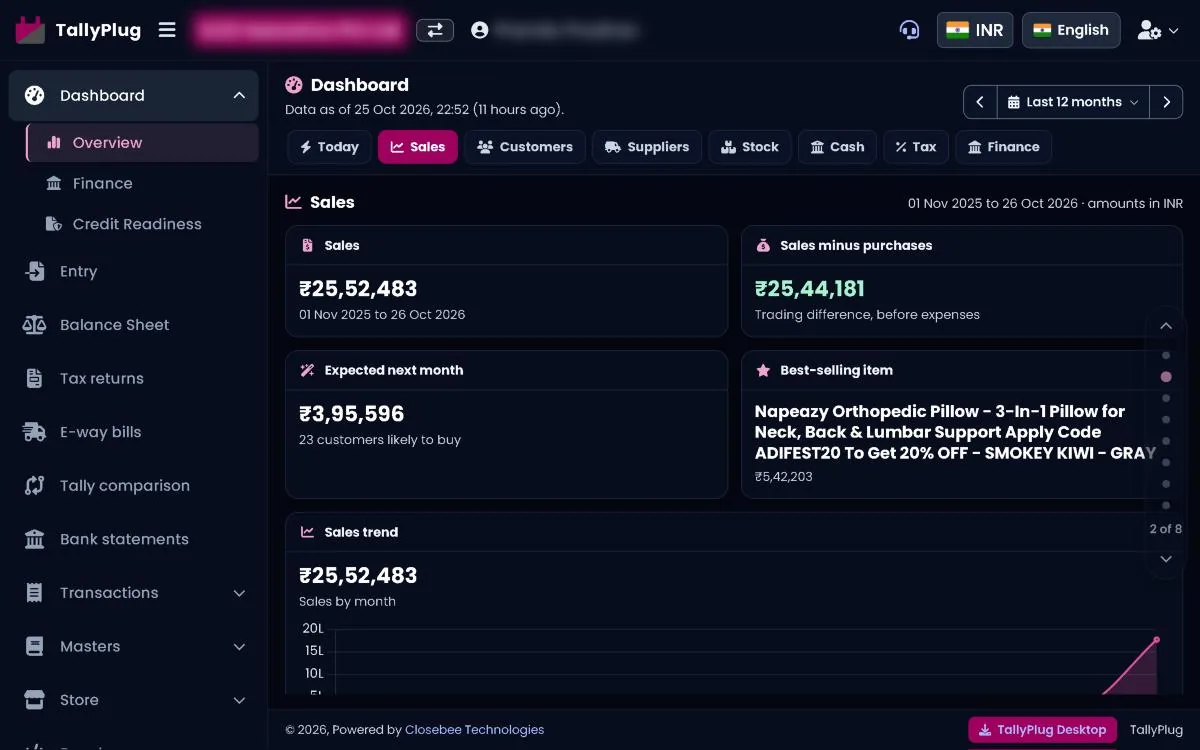The height and width of the screenshot is (750, 1200).
Task: Open Tax returns from sidebar
Action: pos(133,379)
